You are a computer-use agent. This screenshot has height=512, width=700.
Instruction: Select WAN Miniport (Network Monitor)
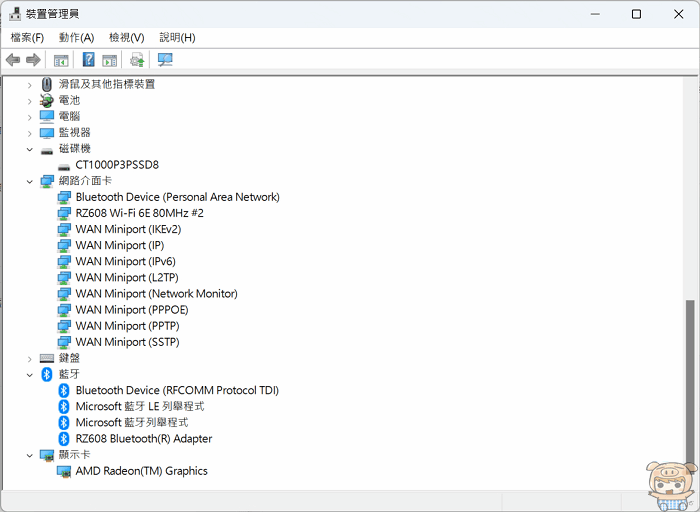(x=156, y=293)
